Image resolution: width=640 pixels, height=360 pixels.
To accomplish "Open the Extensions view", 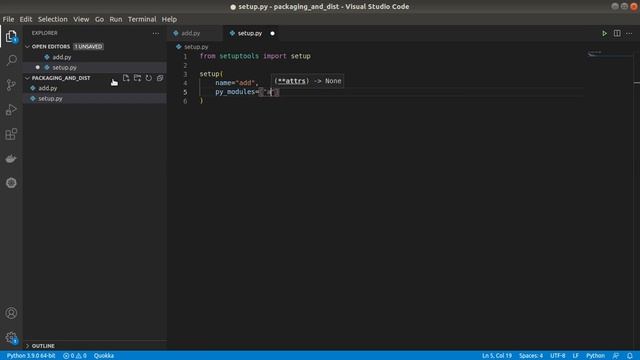I will [x=11, y=134].
